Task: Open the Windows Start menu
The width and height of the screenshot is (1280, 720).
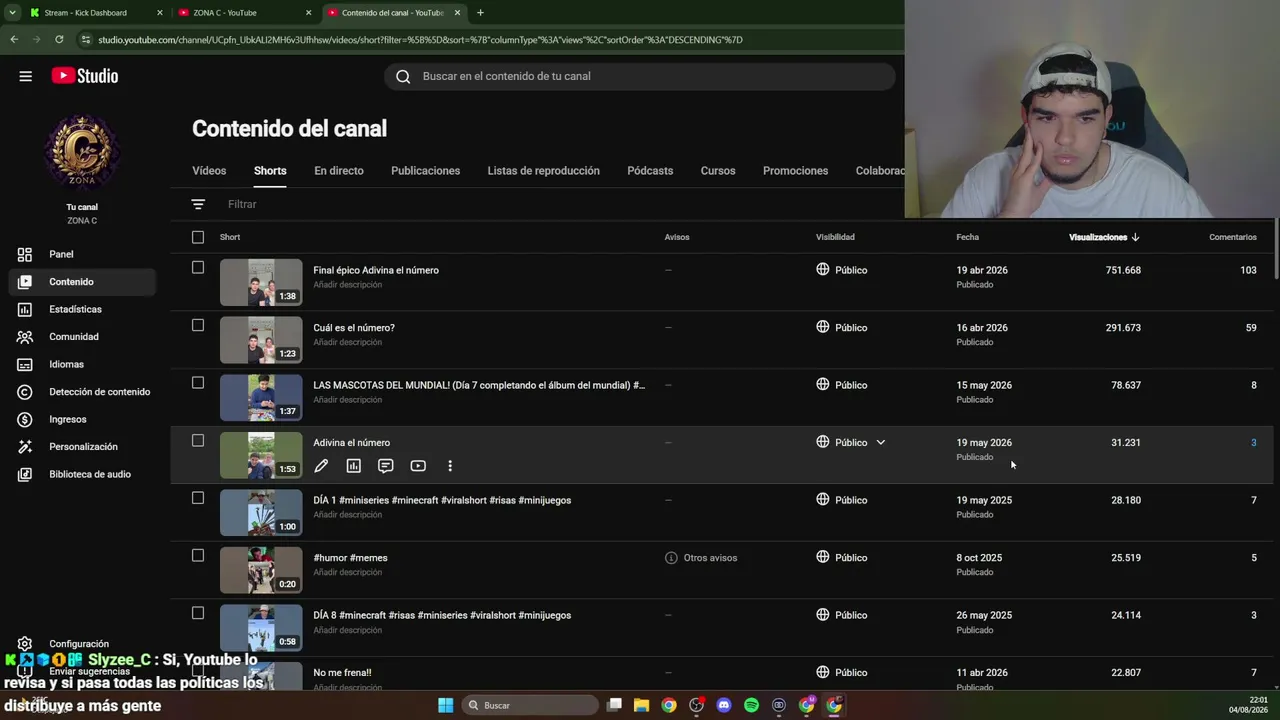Action: click(446, 705)
